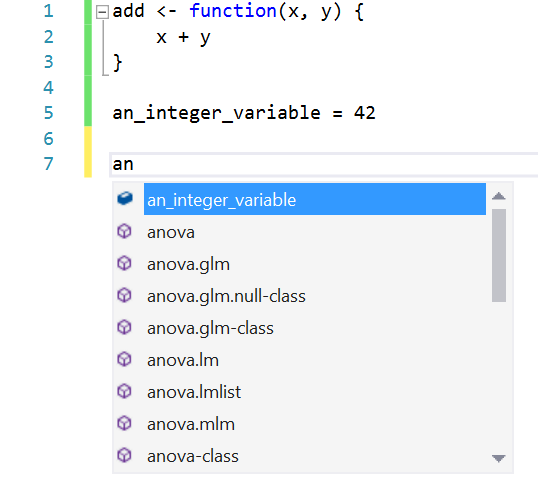Viewport: 538px width, 493px height.
Task: Click the cube icon next to anova.lm
Action: pos(124,360)
